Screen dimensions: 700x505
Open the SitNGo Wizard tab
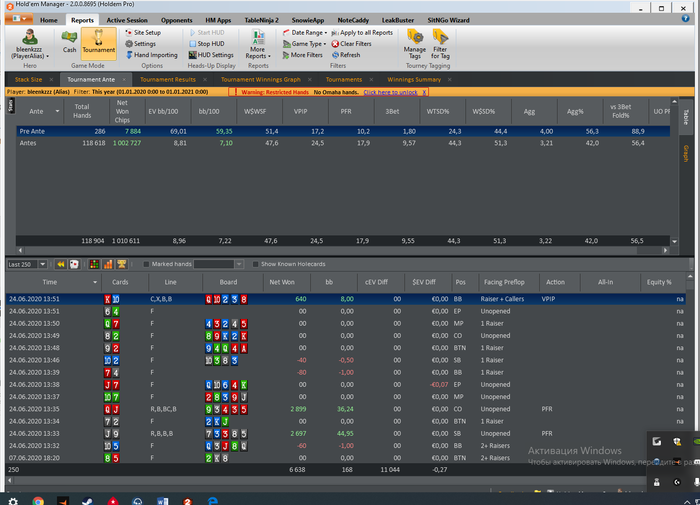(448, 20)
